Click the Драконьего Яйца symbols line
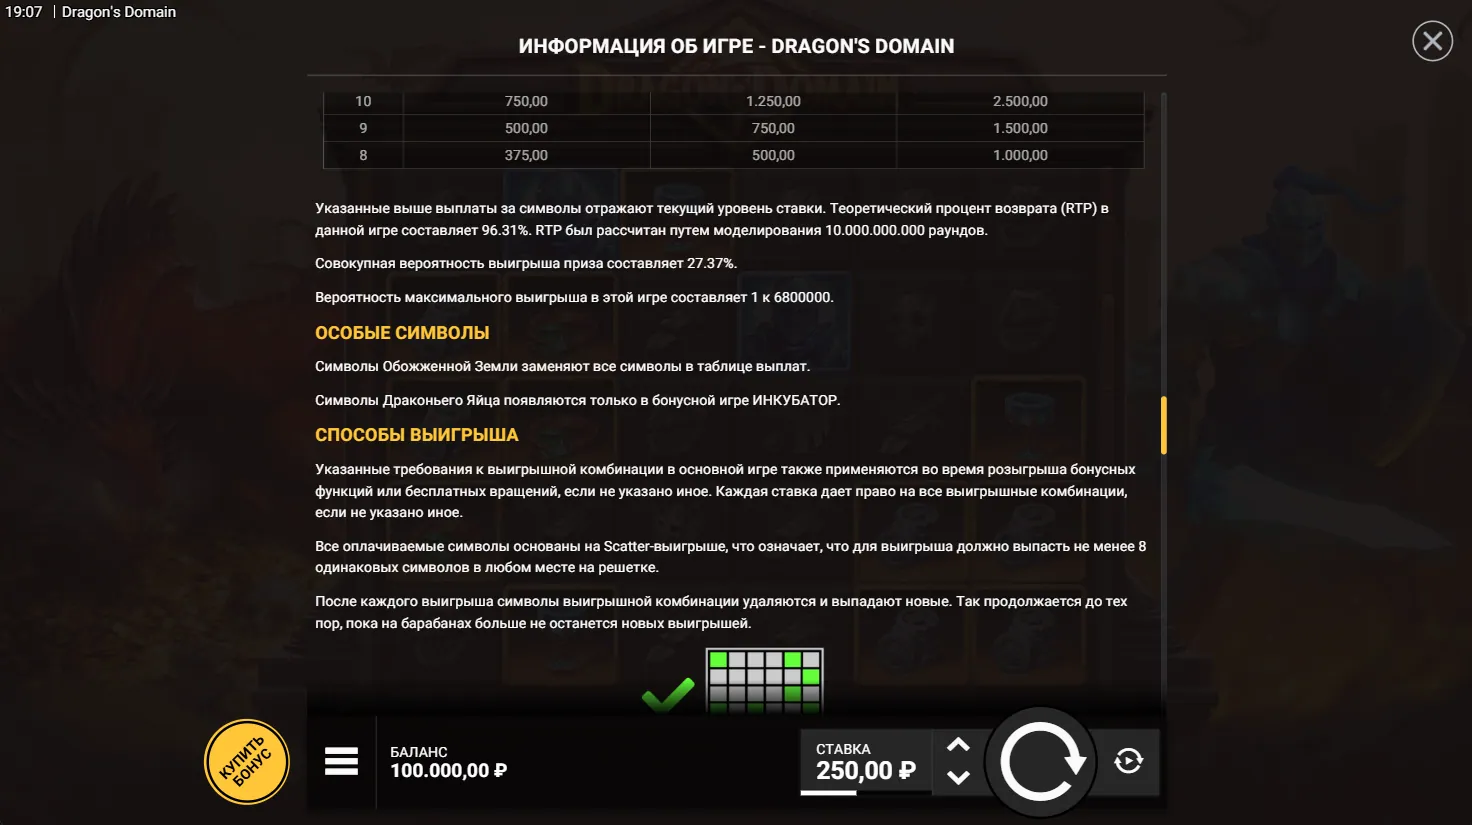Screen dimensions: 1472x825 pos(577,400)
